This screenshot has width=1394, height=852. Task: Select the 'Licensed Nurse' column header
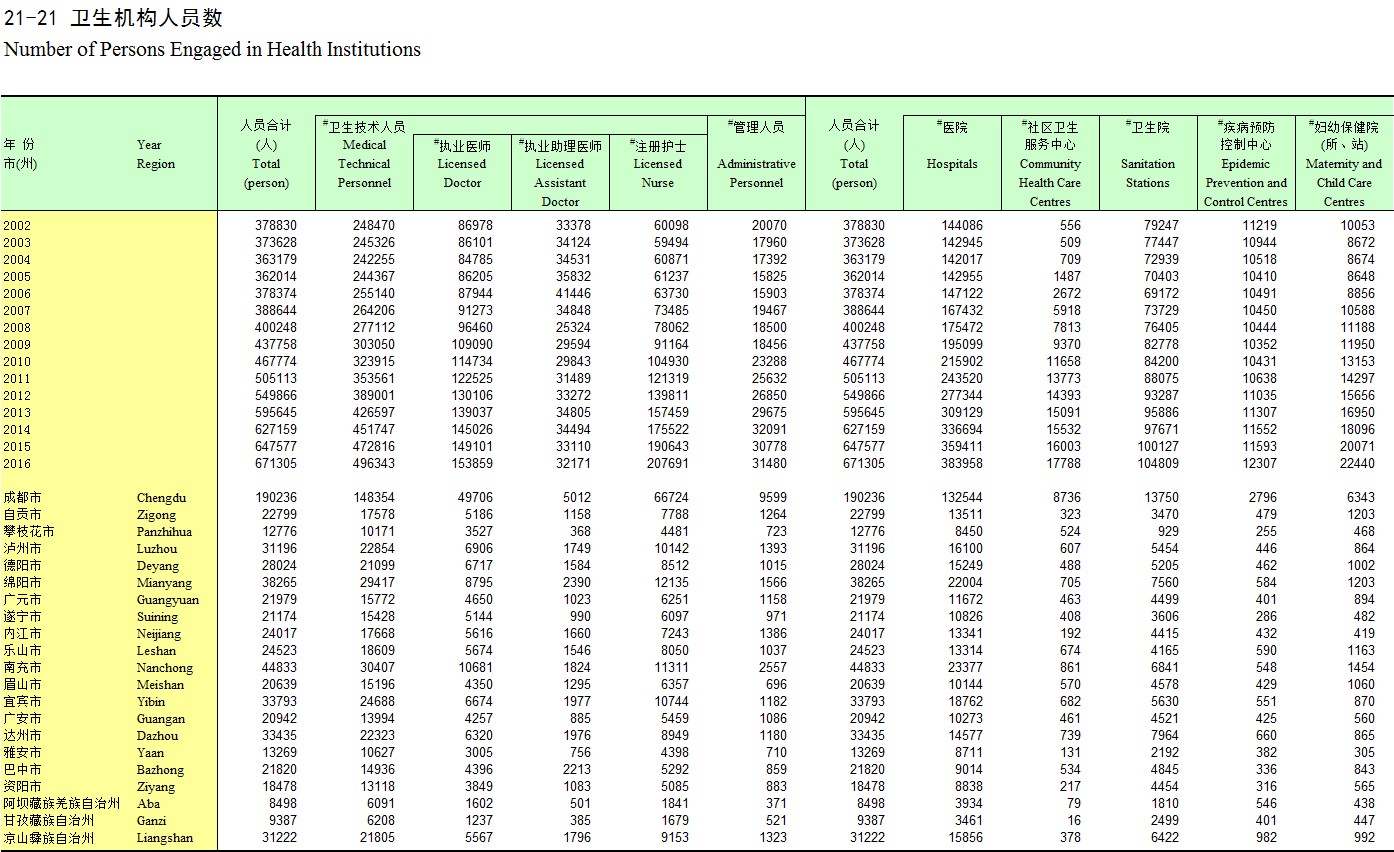pos(658,173)
